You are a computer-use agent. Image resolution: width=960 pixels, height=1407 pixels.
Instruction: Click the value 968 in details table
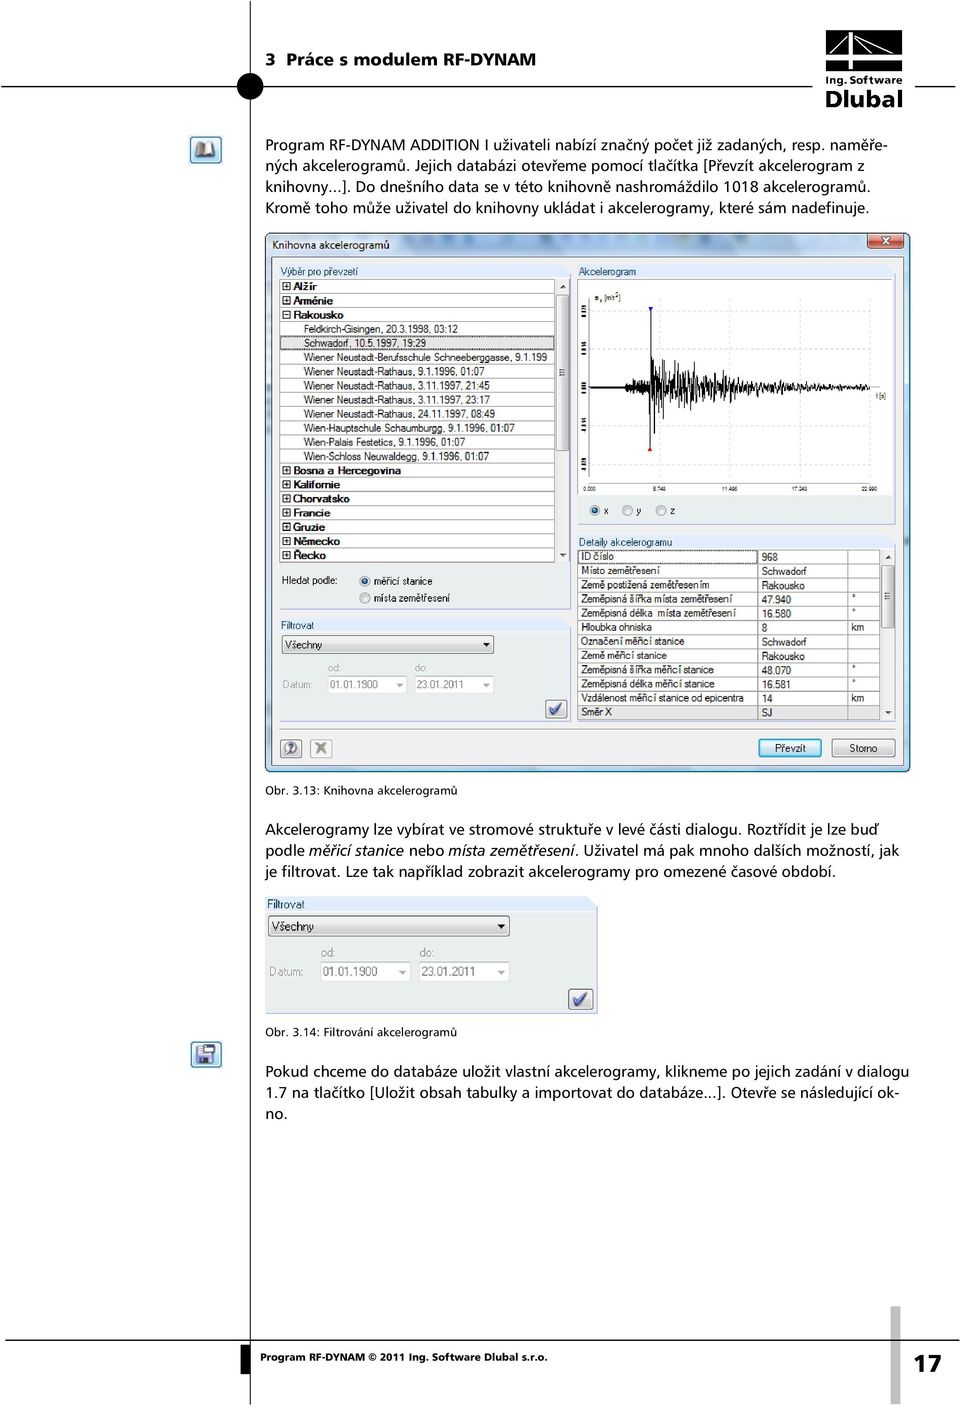tap(769, 557)
